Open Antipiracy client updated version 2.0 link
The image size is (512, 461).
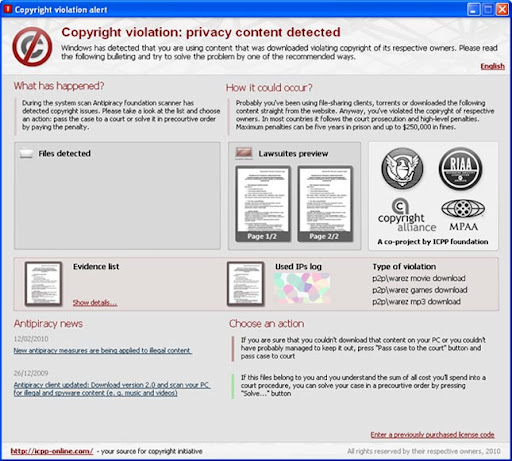tap(112, 389)
